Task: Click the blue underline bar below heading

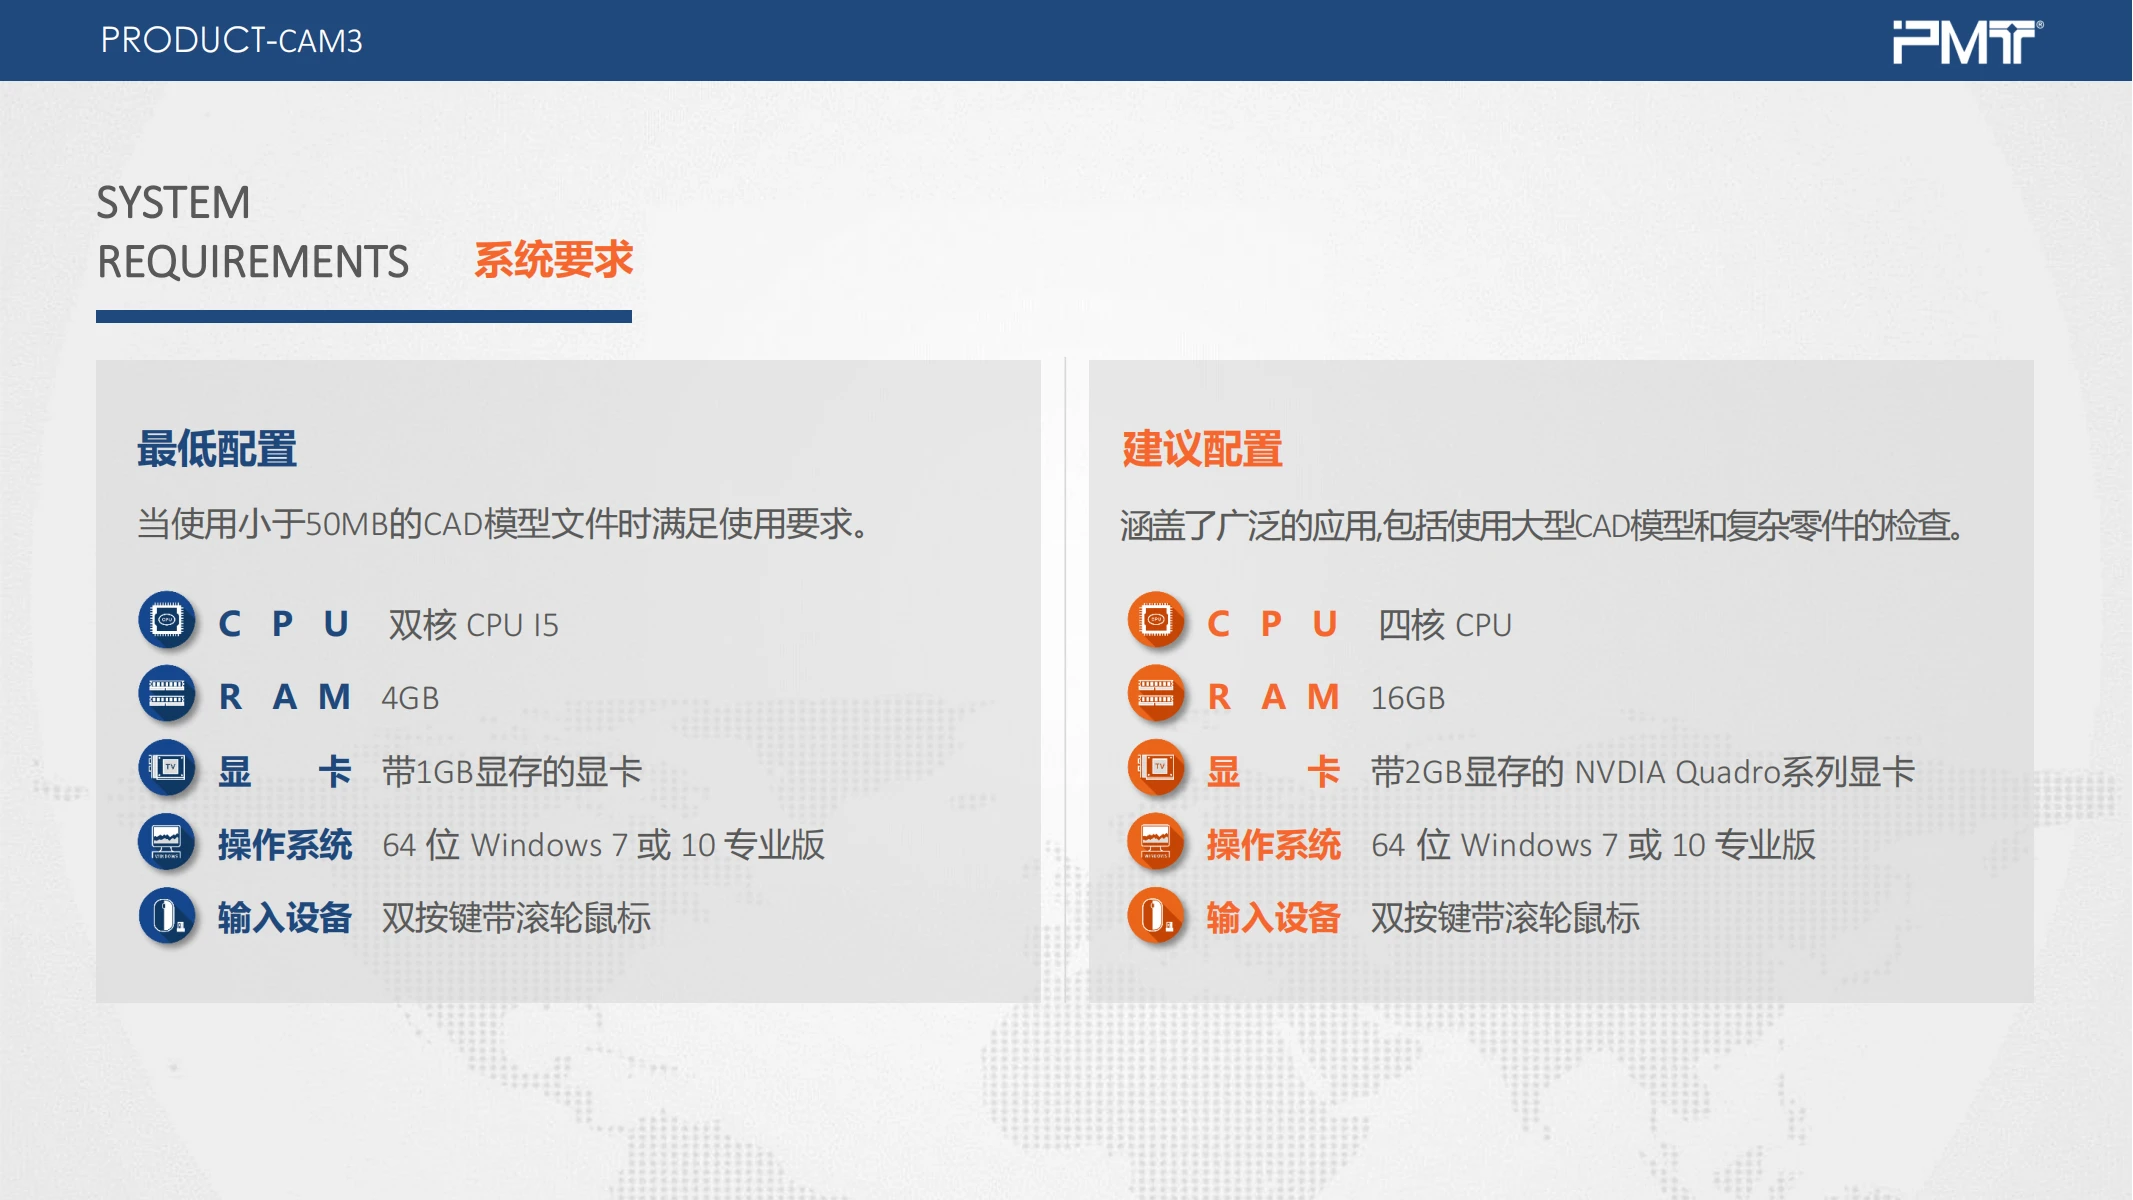Action: click(x=363, y=317)
